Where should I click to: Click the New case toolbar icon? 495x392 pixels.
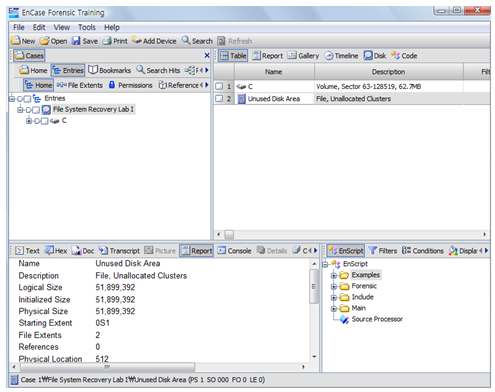[23, 41]
